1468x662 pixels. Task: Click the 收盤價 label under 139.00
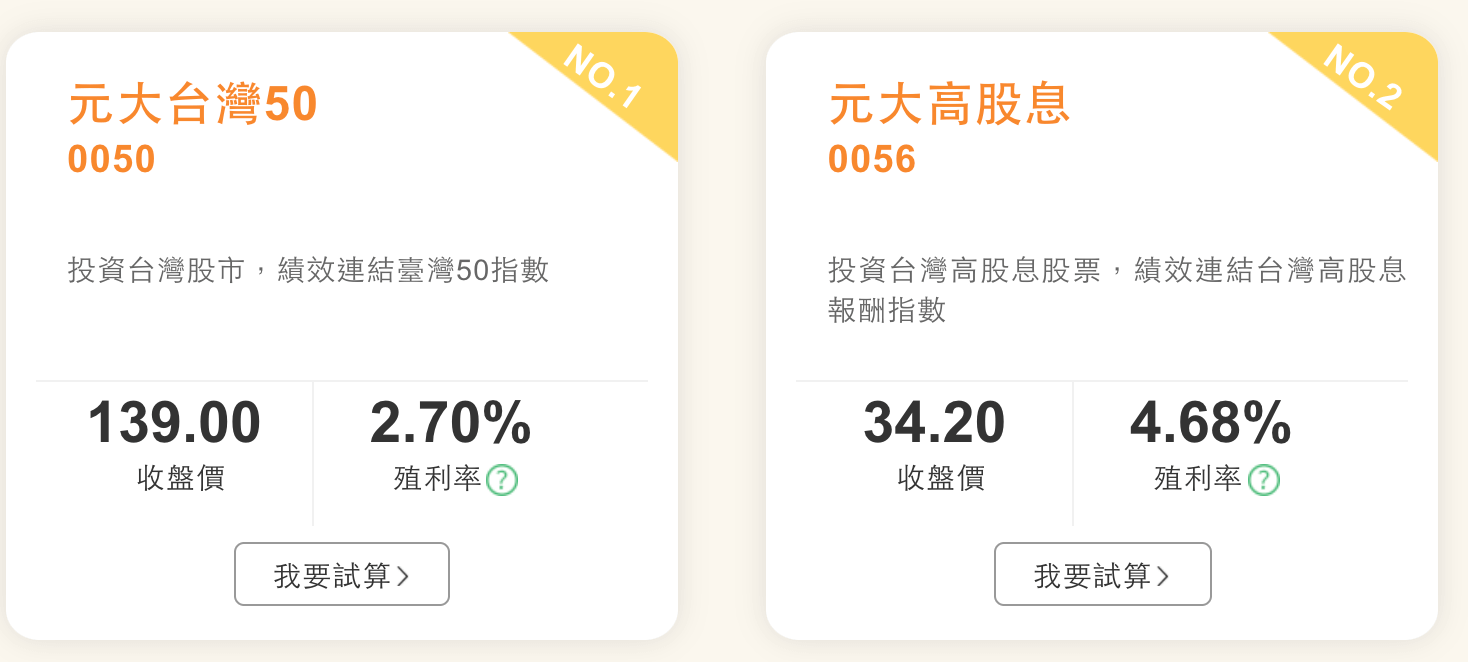pyautogui.click(x=181, y=479)
